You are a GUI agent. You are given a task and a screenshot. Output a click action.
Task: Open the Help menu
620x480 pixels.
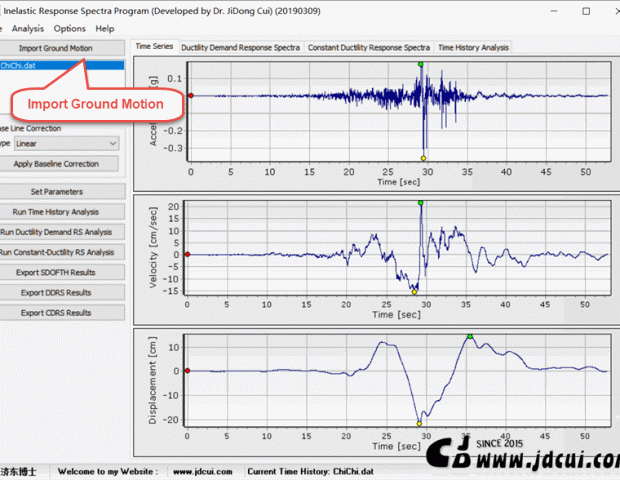[105, 29]
